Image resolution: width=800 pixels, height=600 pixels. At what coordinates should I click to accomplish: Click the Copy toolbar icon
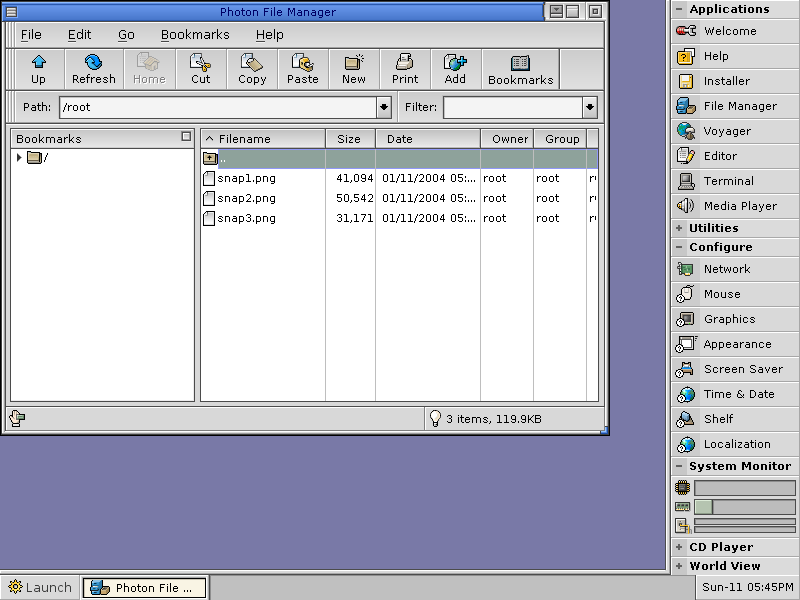pos(251,68)
